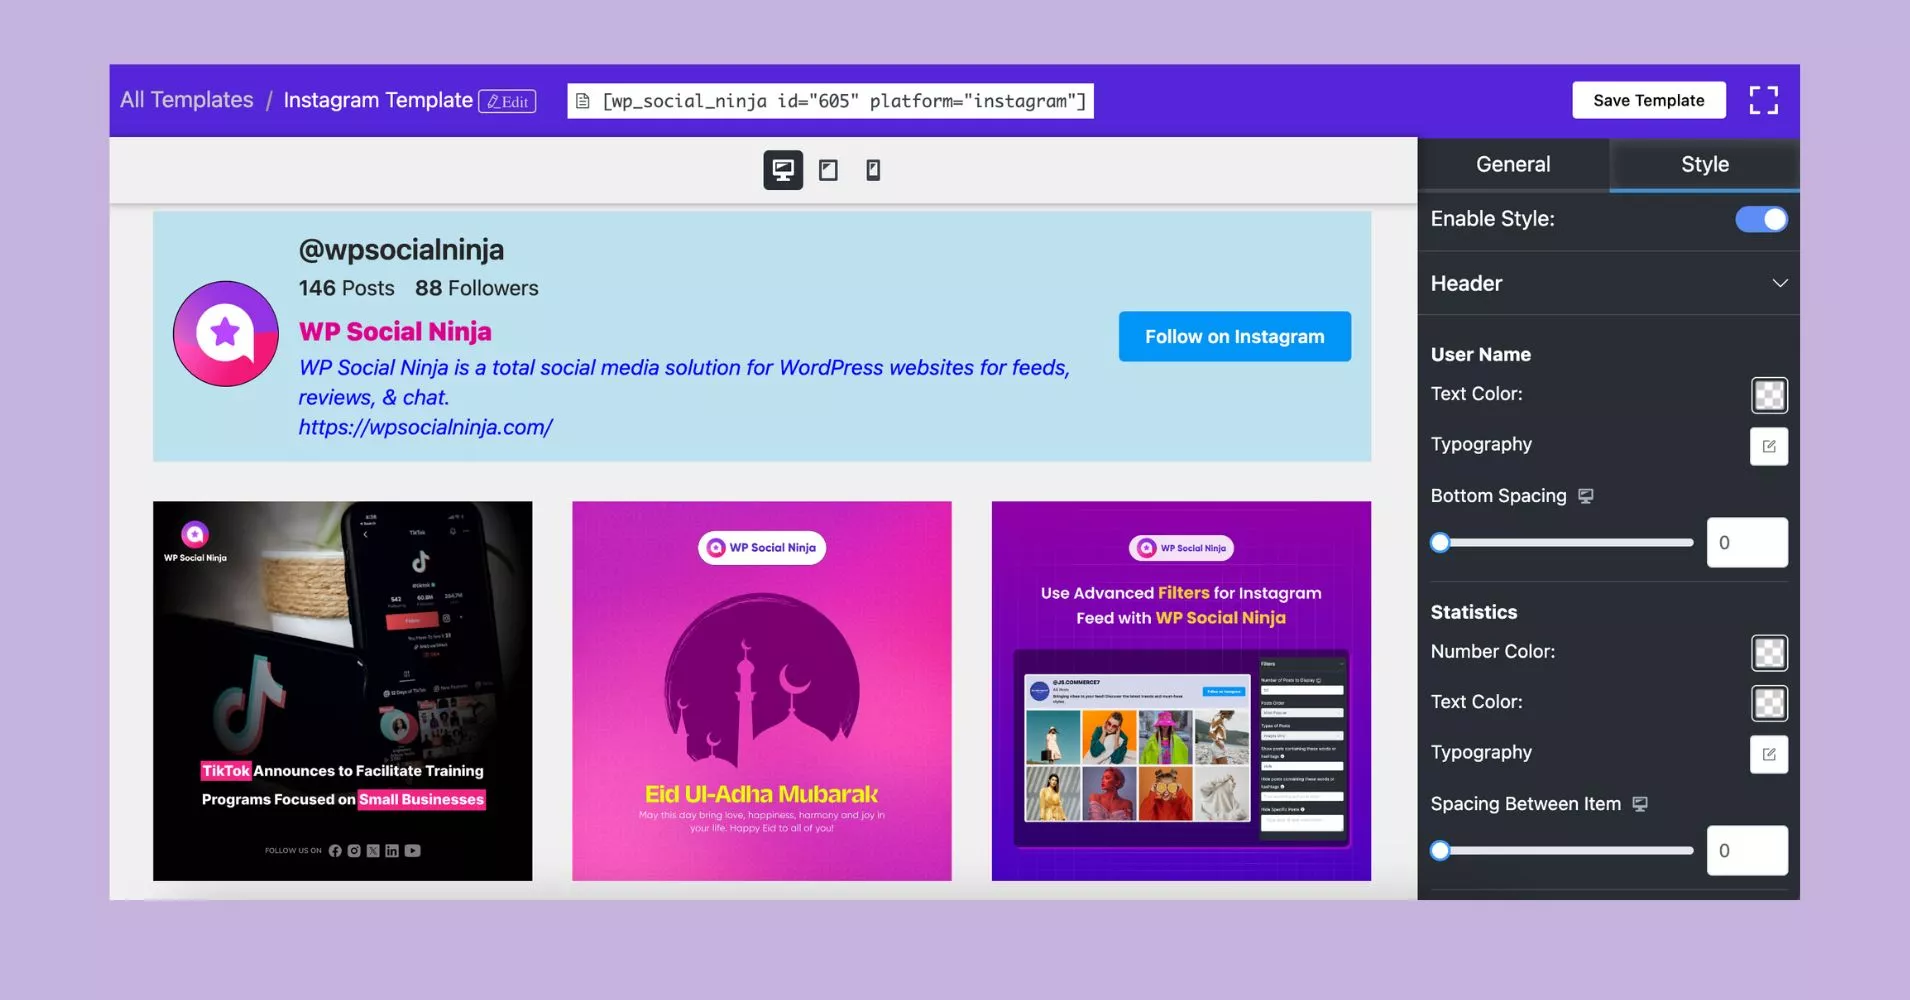Pick User Name Text Color swatch
Image resolution: width=1910 pixels, height=1000 pixels.
click(x=1769, y=395)
